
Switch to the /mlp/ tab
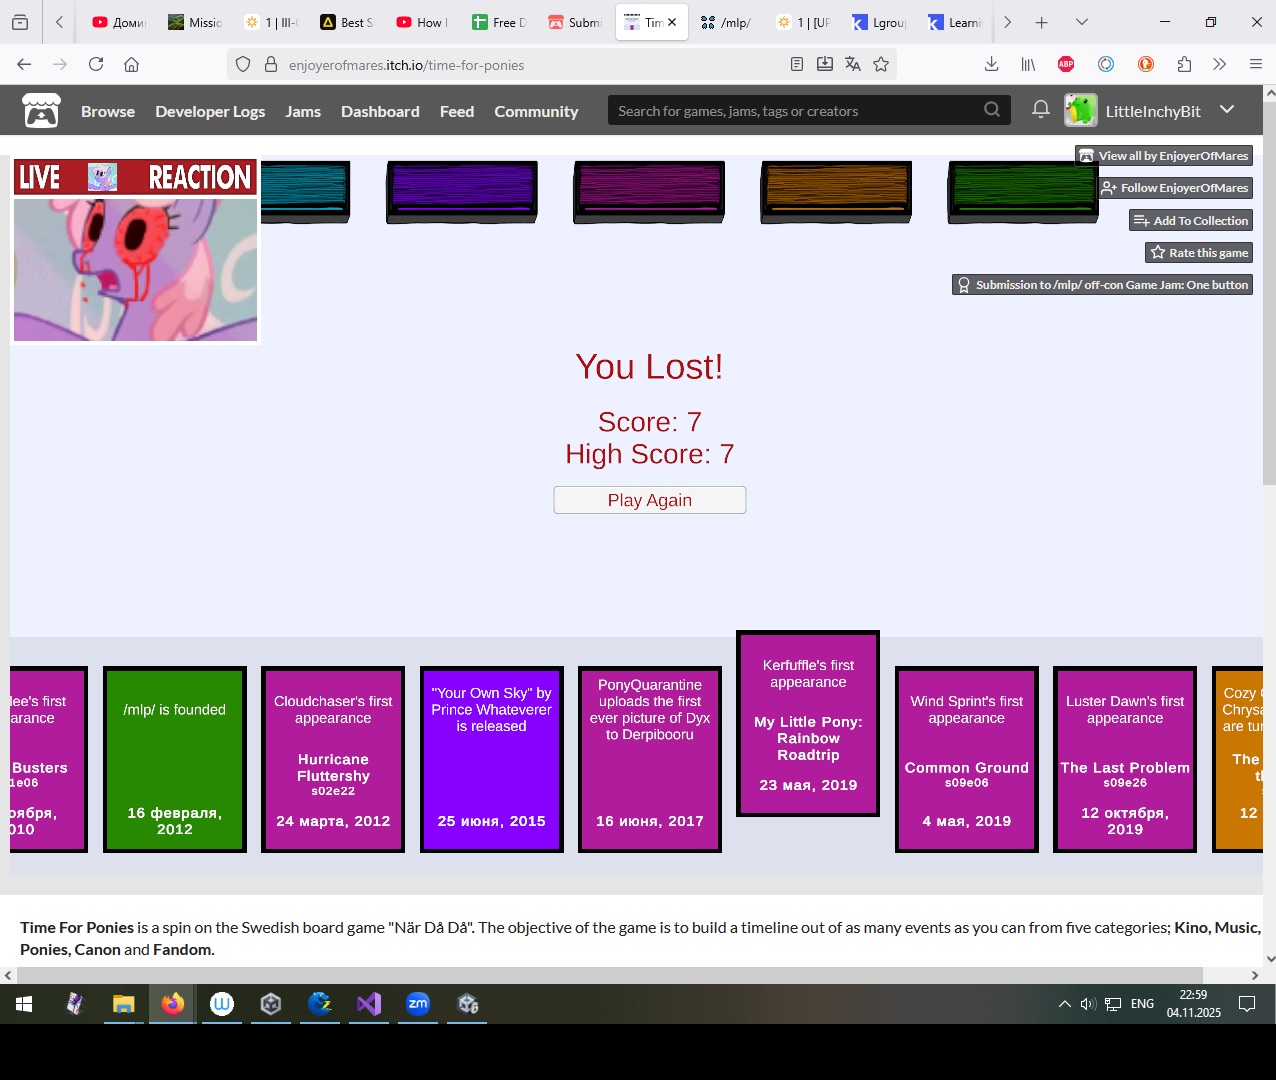pos(726,22)
